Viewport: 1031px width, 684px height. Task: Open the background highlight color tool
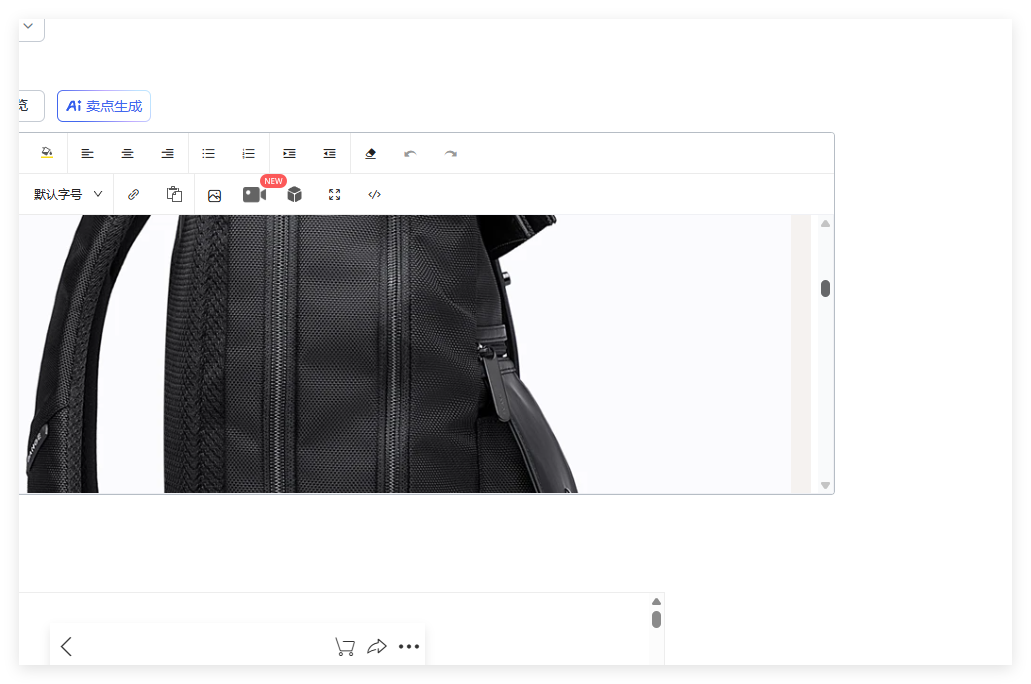pos(47,153)
